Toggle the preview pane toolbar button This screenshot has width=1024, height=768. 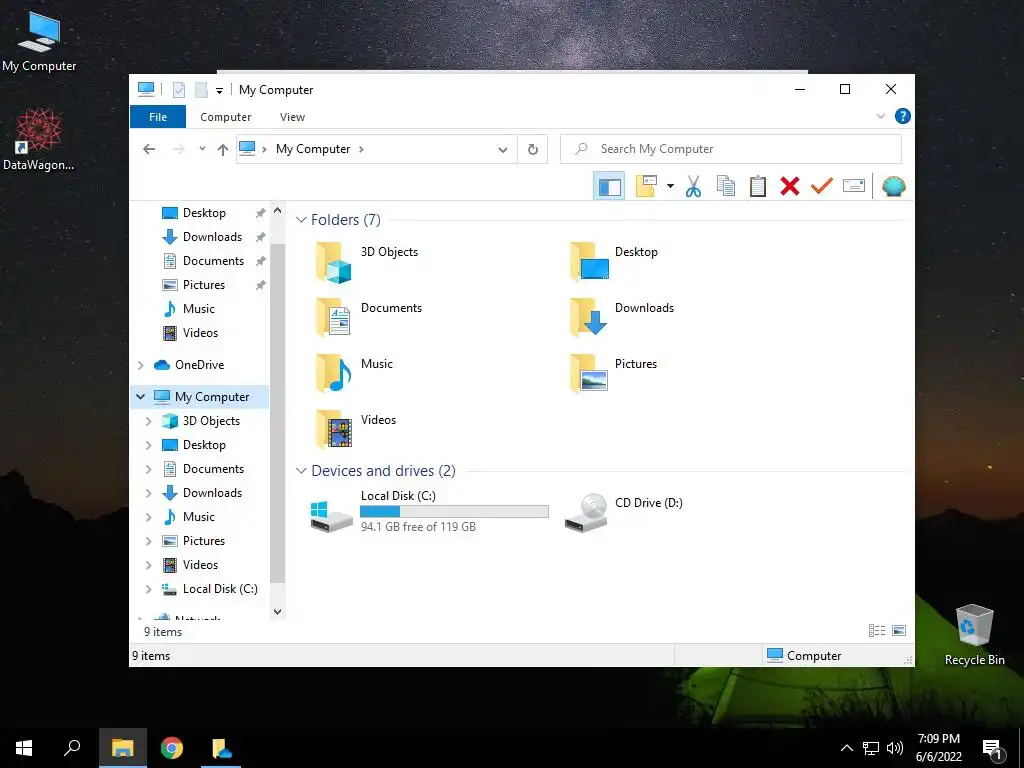point(609,187)
